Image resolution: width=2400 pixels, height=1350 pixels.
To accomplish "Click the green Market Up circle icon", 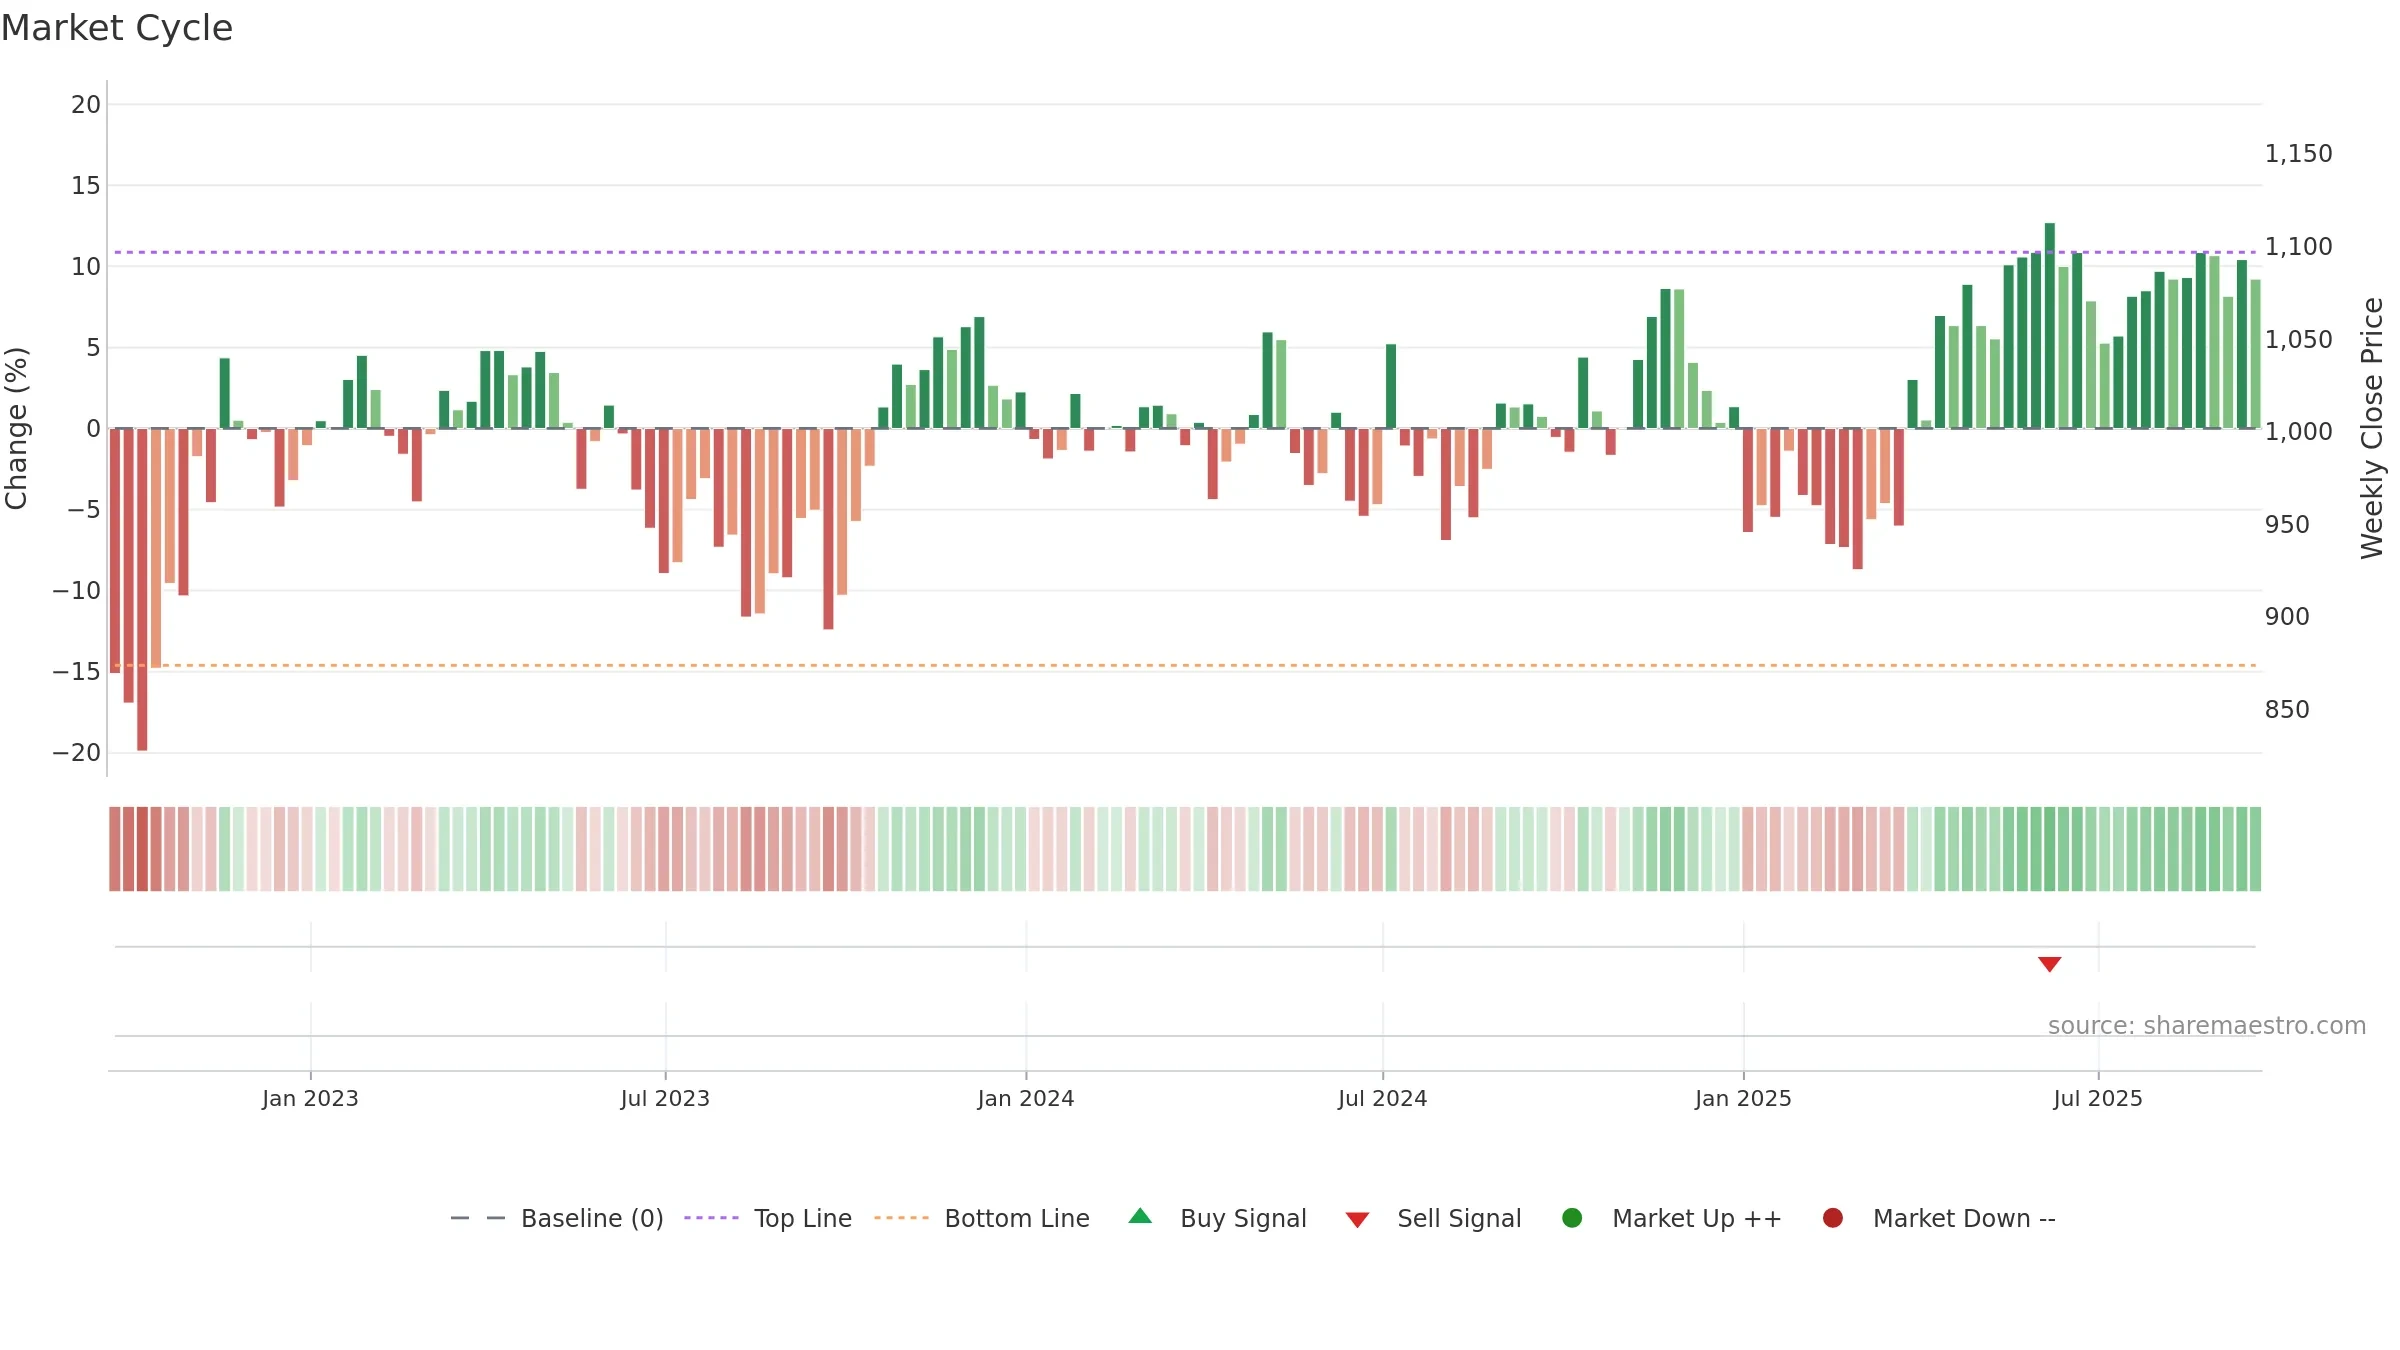I will (1572, 1218).
